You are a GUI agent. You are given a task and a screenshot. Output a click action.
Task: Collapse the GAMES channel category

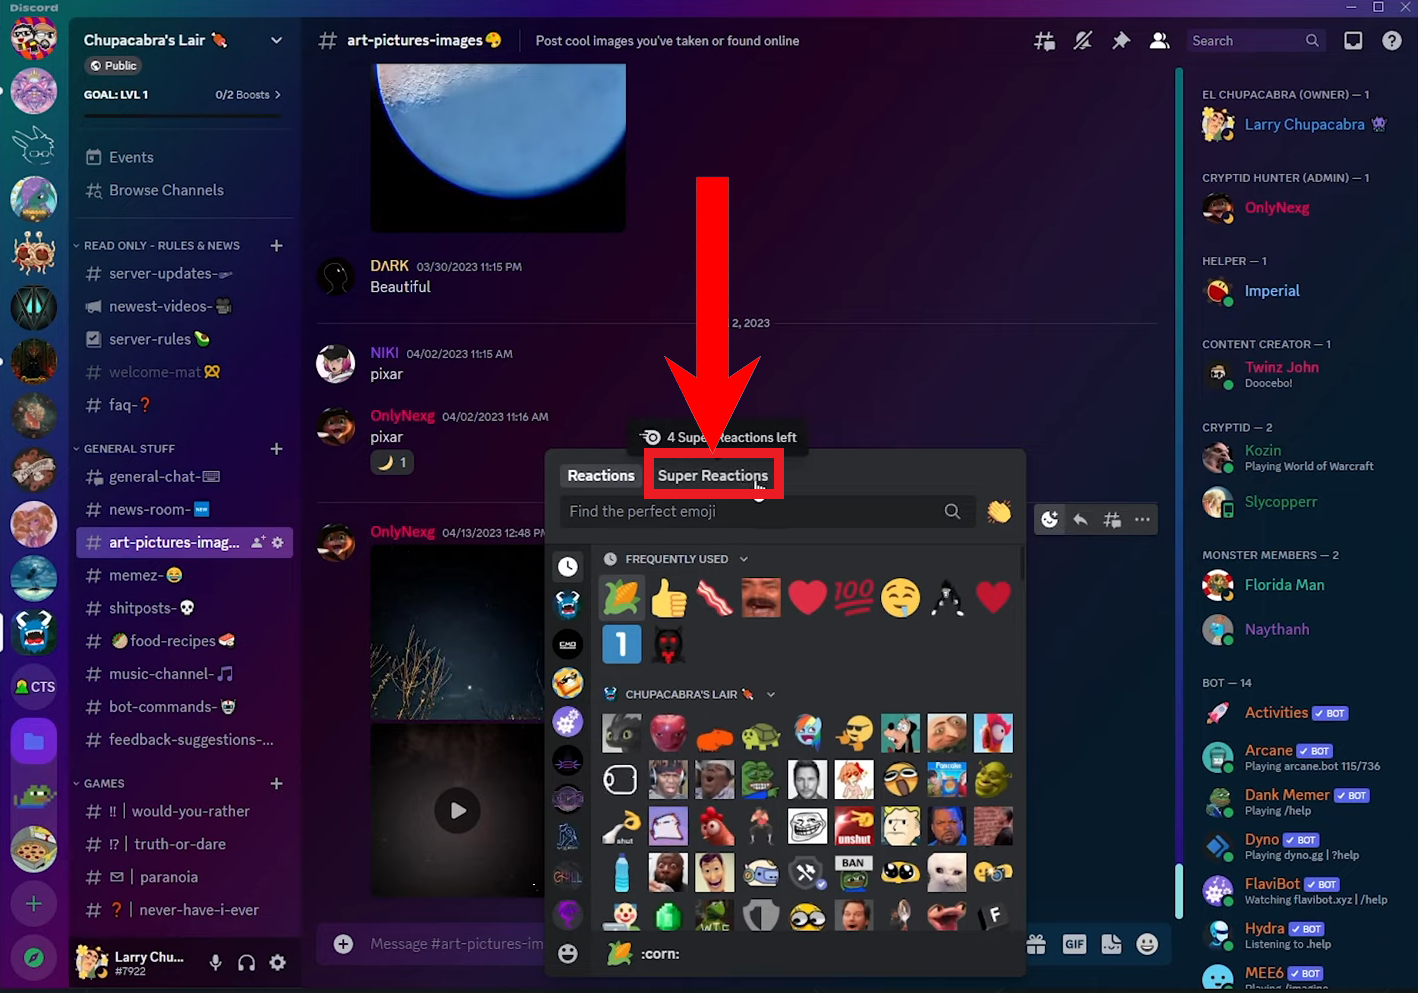[x=103, y=784]
